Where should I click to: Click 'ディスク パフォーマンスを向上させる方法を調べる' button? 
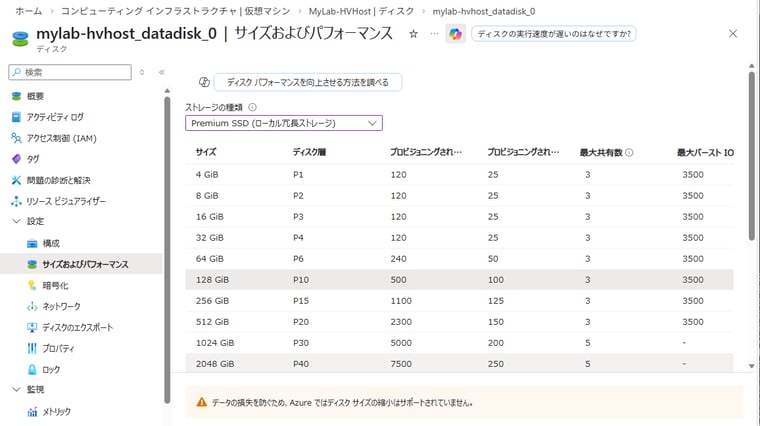pyautogui.click(x=308, y=82)
